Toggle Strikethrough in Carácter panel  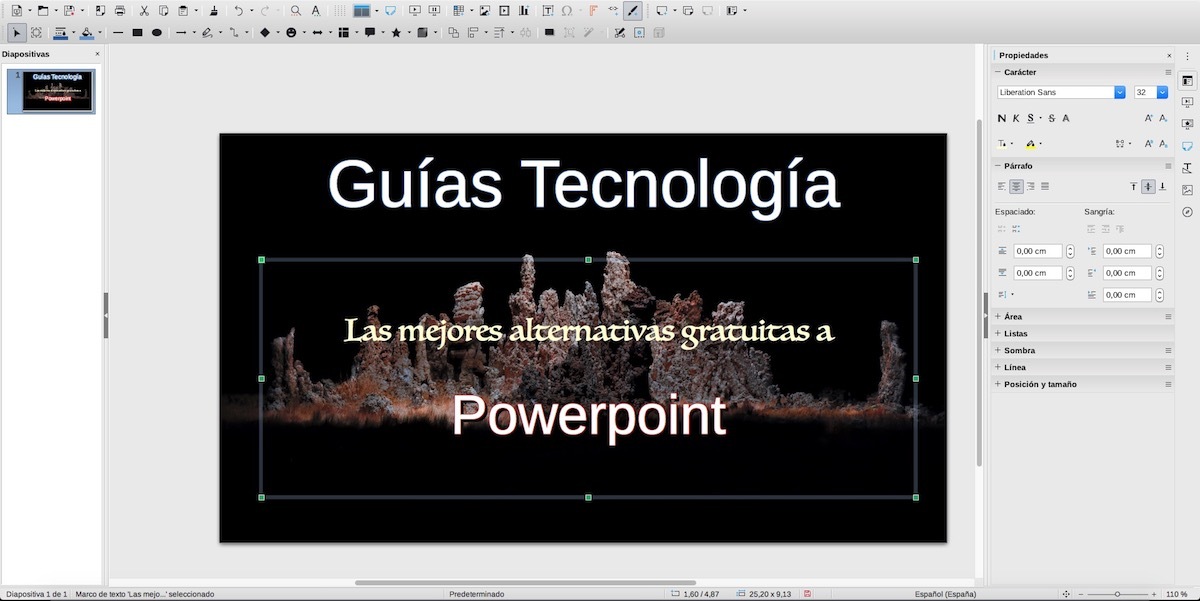point(1051,118)
